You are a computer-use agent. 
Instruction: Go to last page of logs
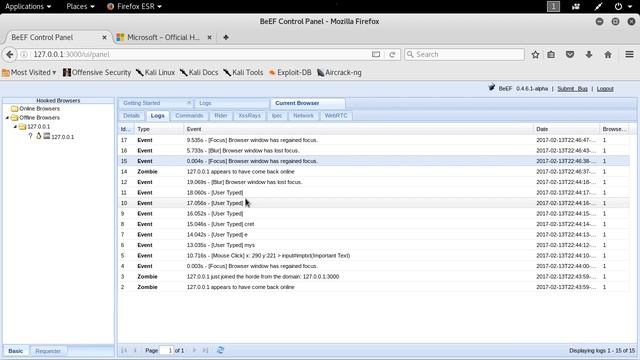pos(205,350)
